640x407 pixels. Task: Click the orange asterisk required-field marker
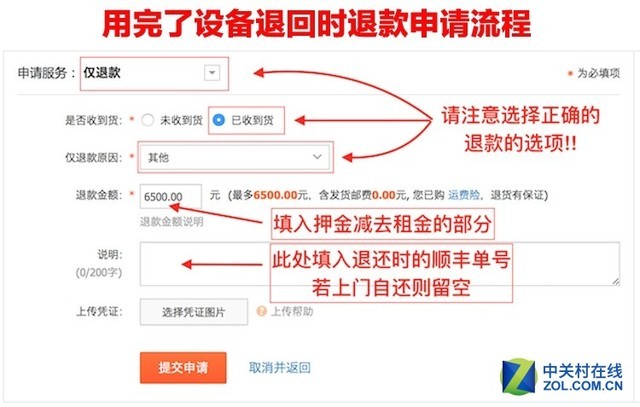pyautogui.click(x=570, y=73)
